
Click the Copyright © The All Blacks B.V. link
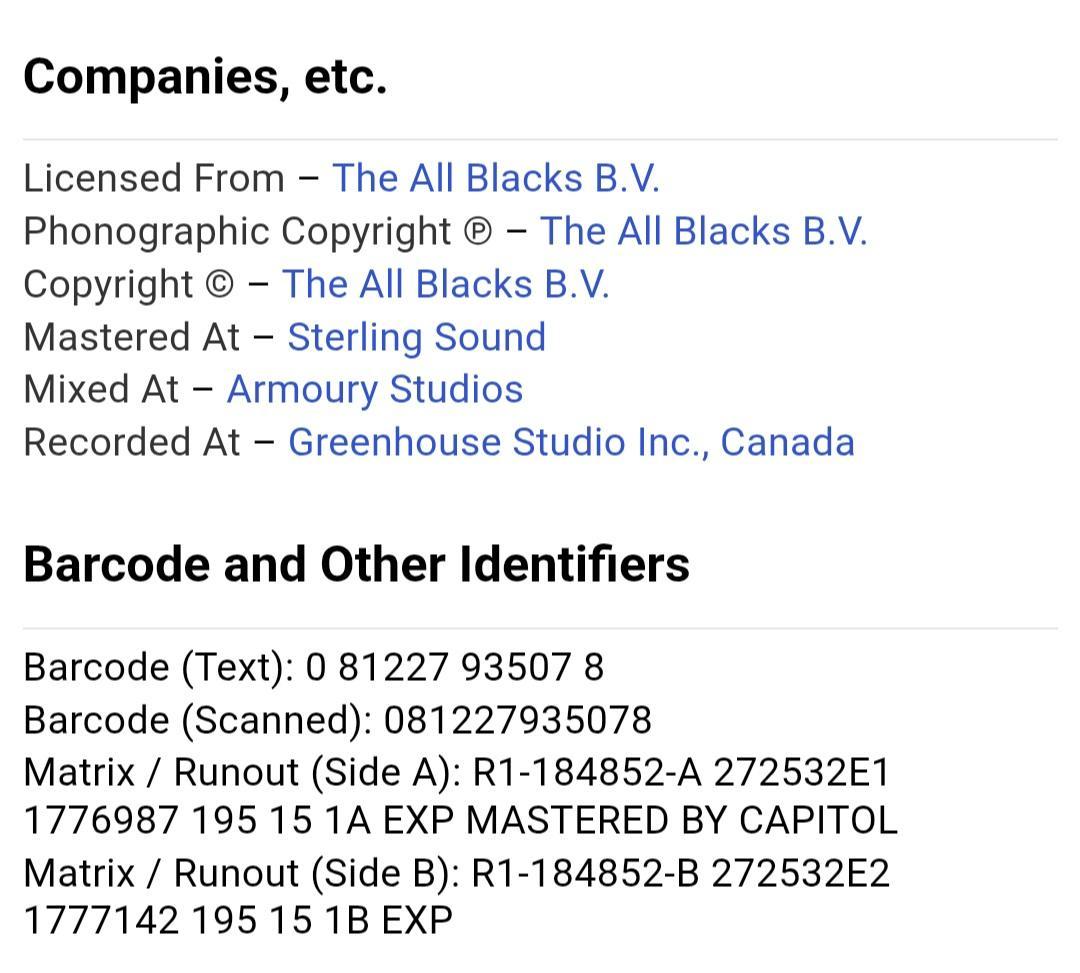446,284
